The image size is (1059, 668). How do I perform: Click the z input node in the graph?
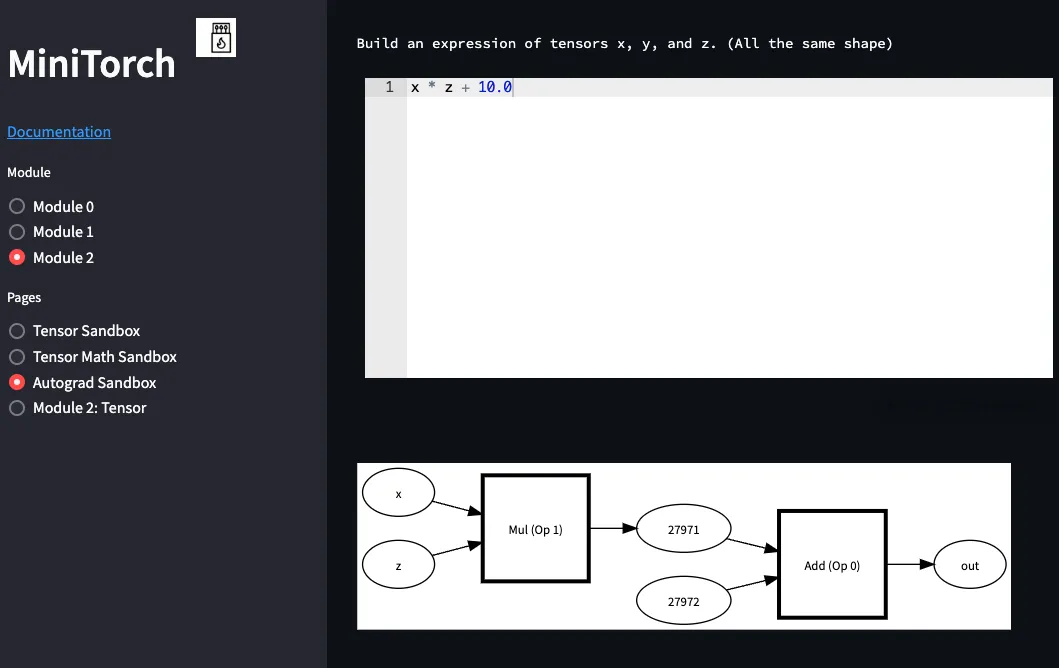[398, 565]
